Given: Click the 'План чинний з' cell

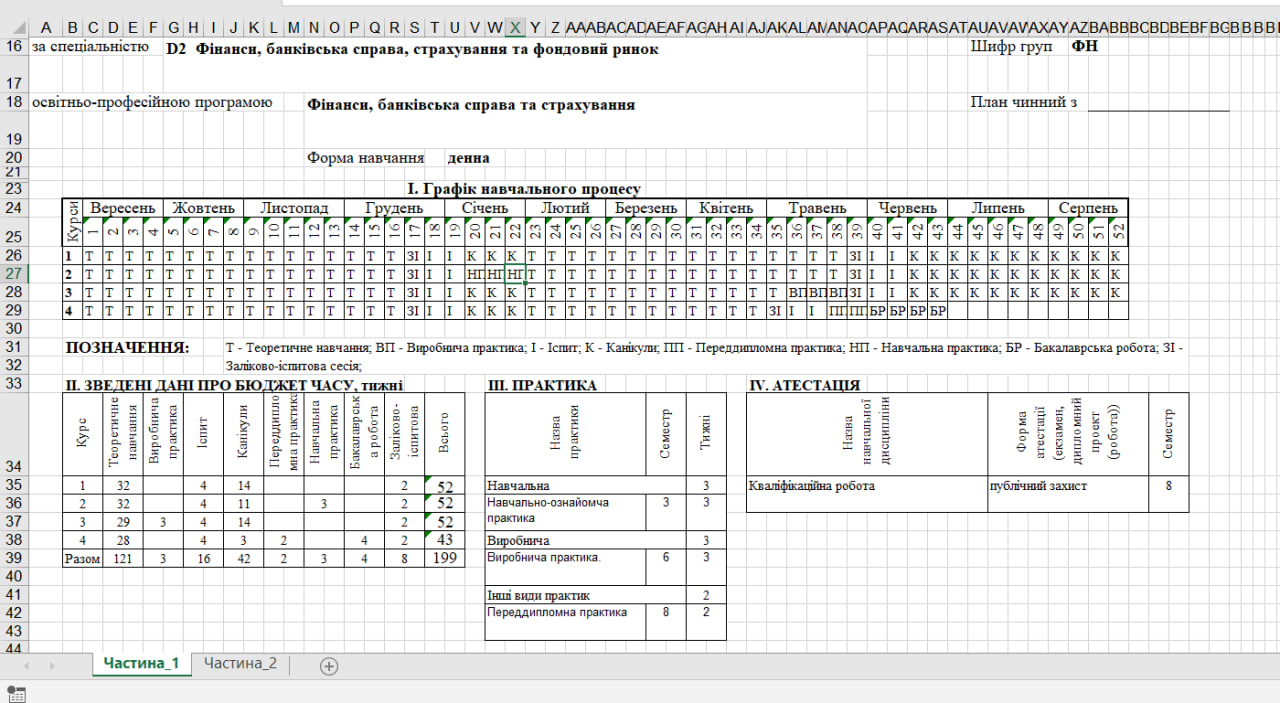Looking at the screenshot, I should (x=1023, y=102).
